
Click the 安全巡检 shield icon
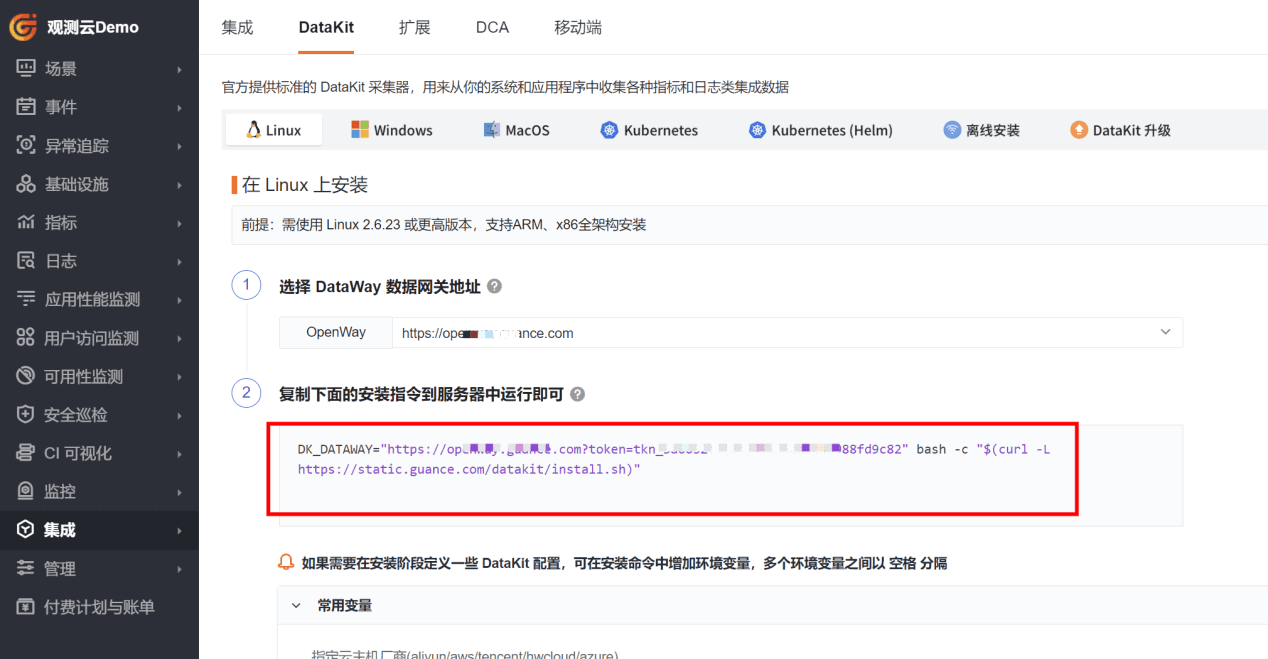[26, 414]
